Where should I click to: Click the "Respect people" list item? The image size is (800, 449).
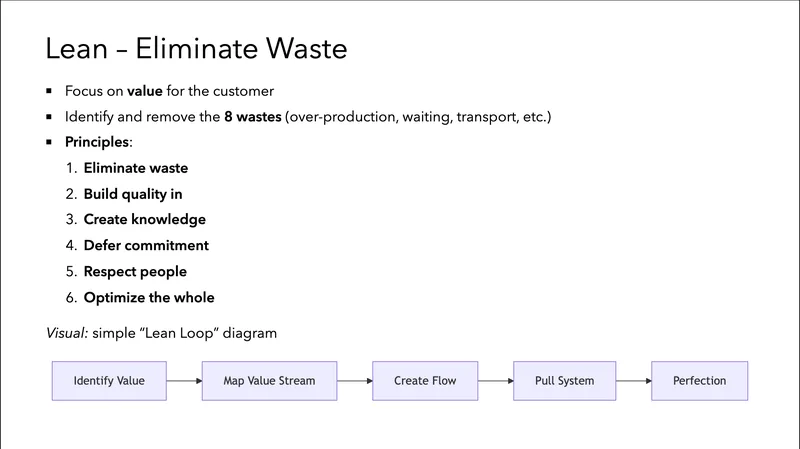pyautogui.click(x=135, y=272)
